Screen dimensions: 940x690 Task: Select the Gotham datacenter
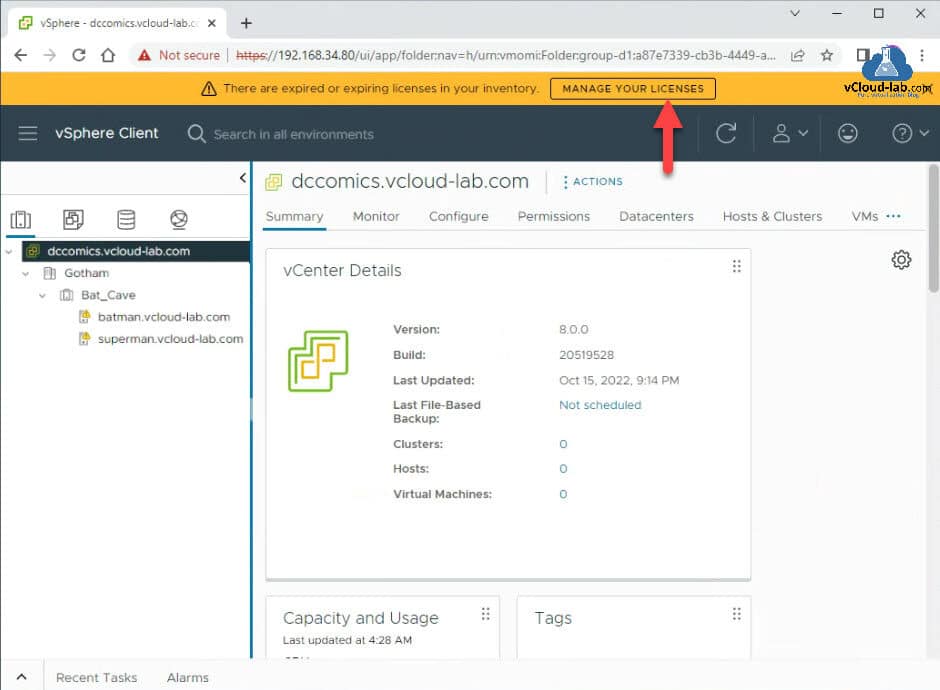click(x=86, y=273)
